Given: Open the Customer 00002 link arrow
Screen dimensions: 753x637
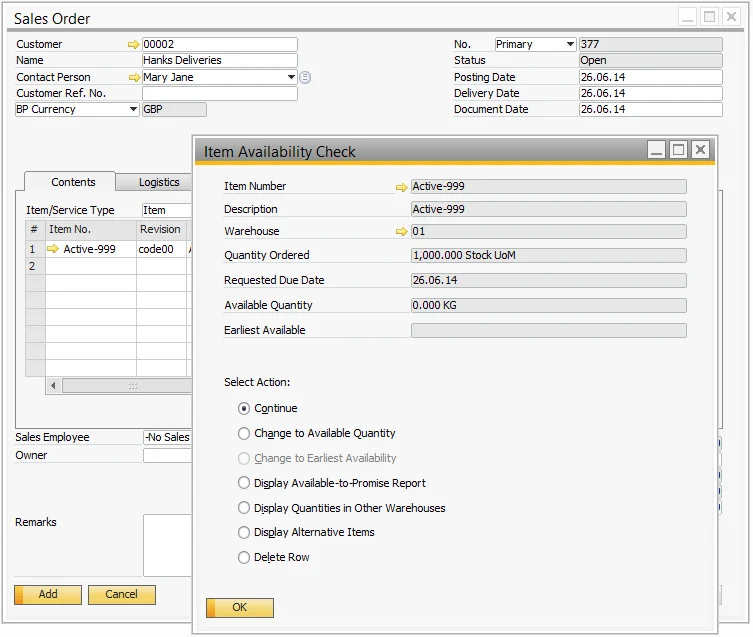Looking at the screenshot, I should [x=134, y=45].
